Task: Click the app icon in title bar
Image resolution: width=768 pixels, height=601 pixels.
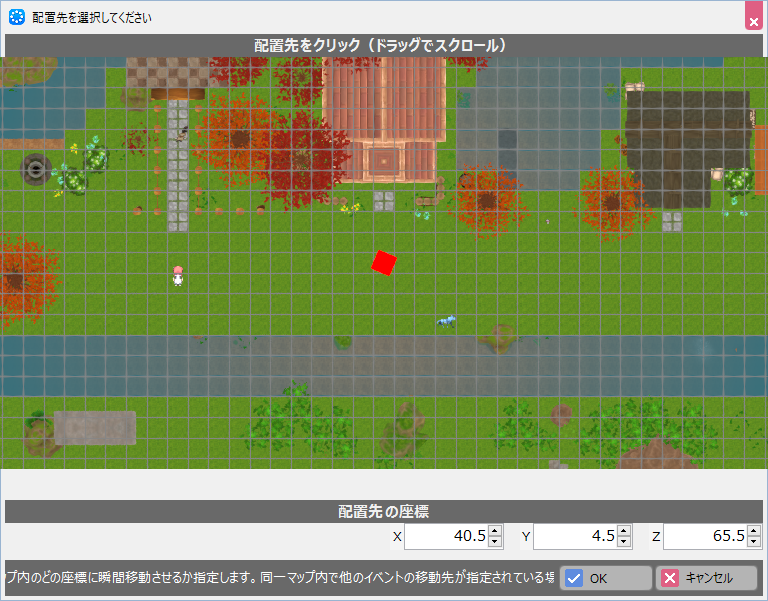Action: click(x=16, y=18)
